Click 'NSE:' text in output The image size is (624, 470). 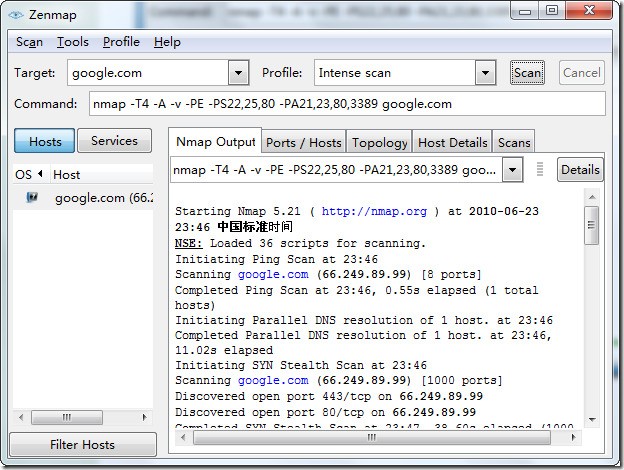(x=188, y=243)
